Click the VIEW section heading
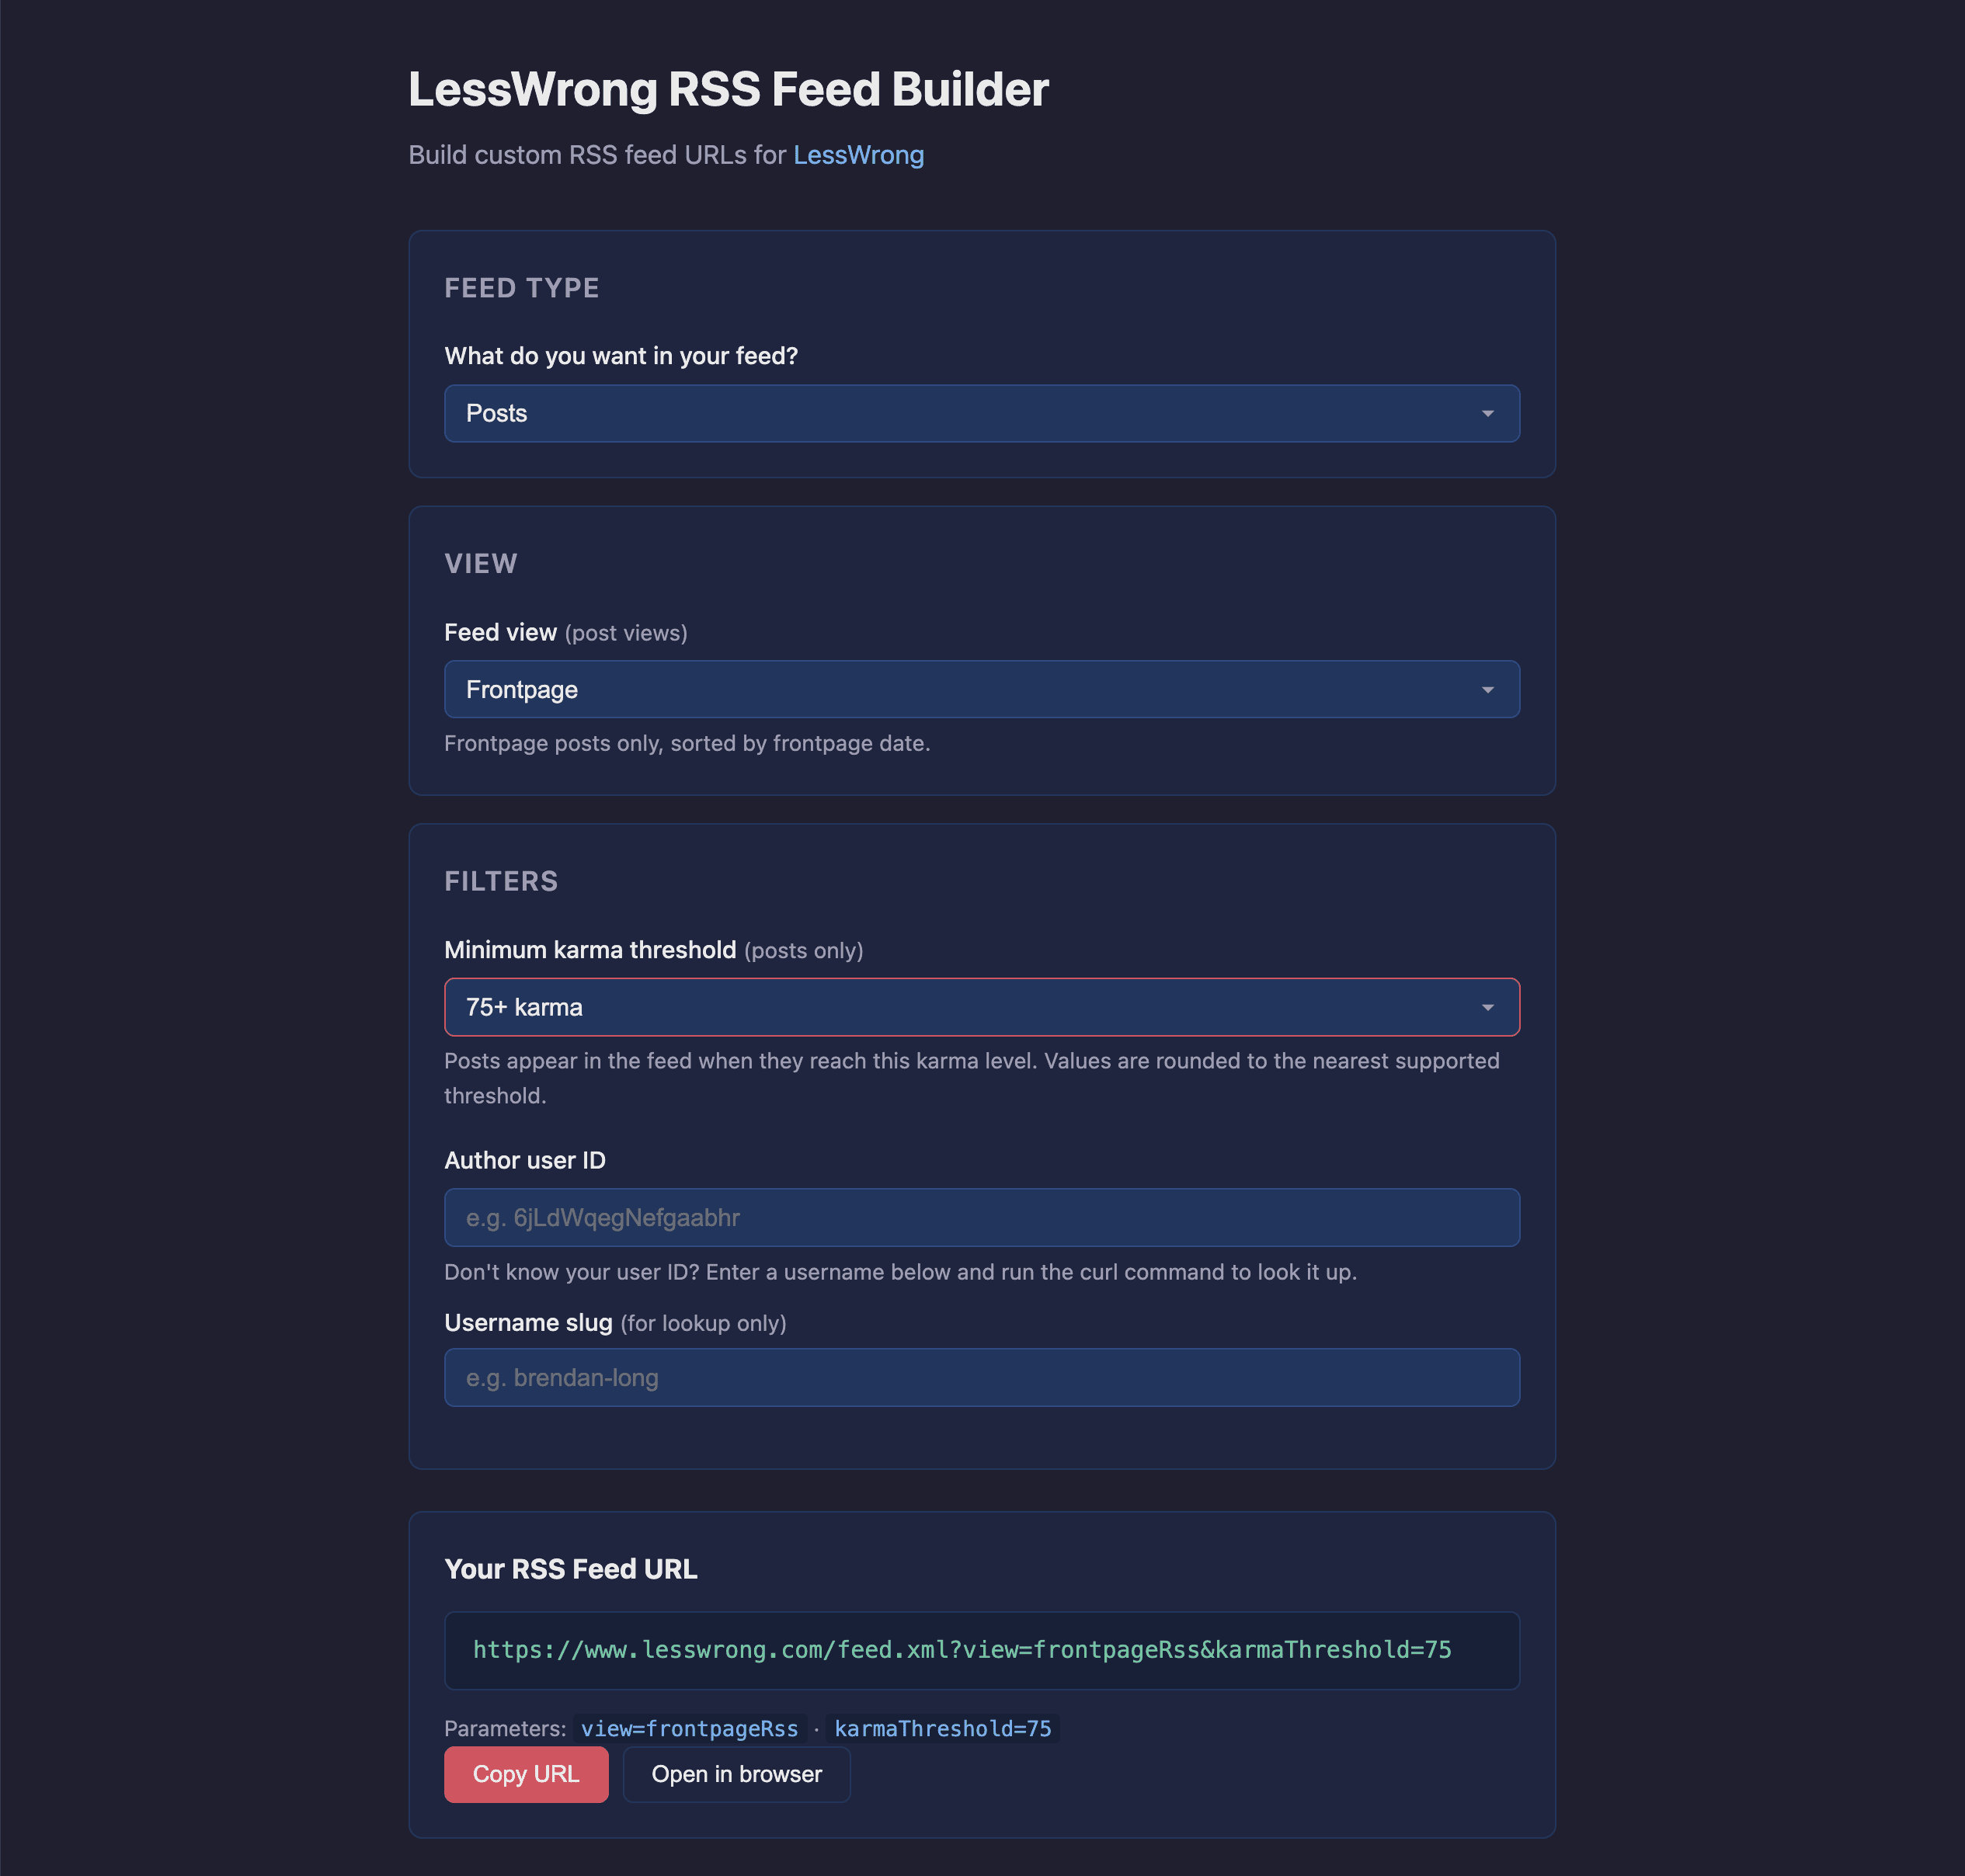The width and height of the screenshot is (1965, 1876). [480, 563]
